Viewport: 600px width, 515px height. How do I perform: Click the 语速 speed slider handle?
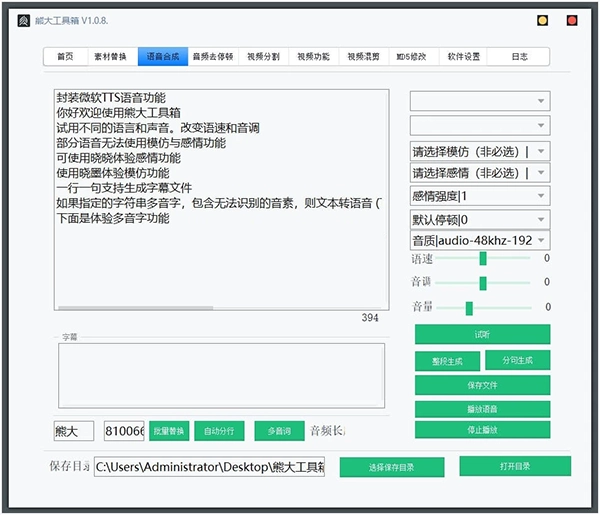[483, 258]
